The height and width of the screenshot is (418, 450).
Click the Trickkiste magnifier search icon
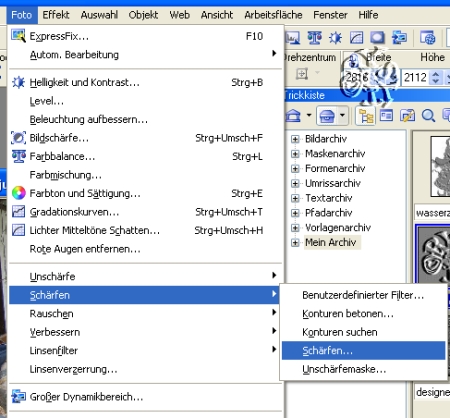(x=428, y=116)
